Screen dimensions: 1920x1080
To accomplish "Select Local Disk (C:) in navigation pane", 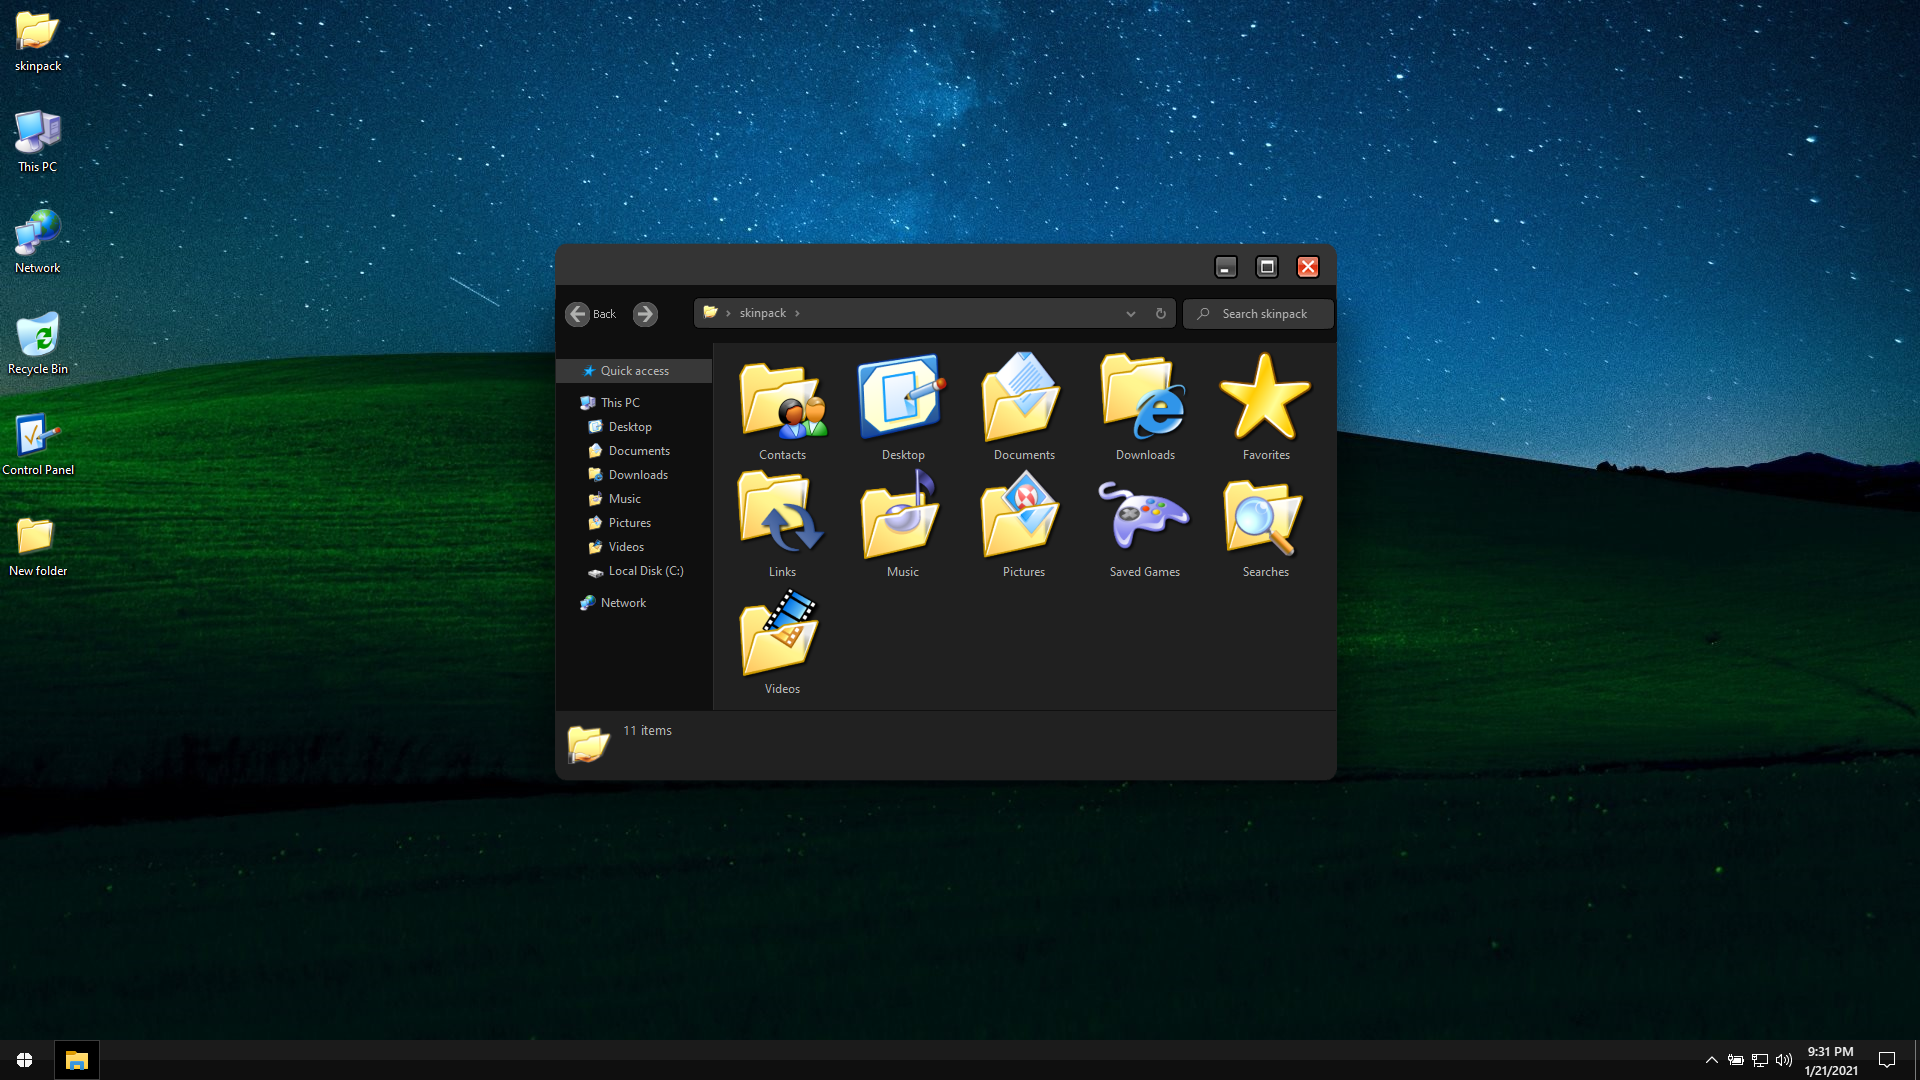I will pyautogui.click(x=645, y=571).
